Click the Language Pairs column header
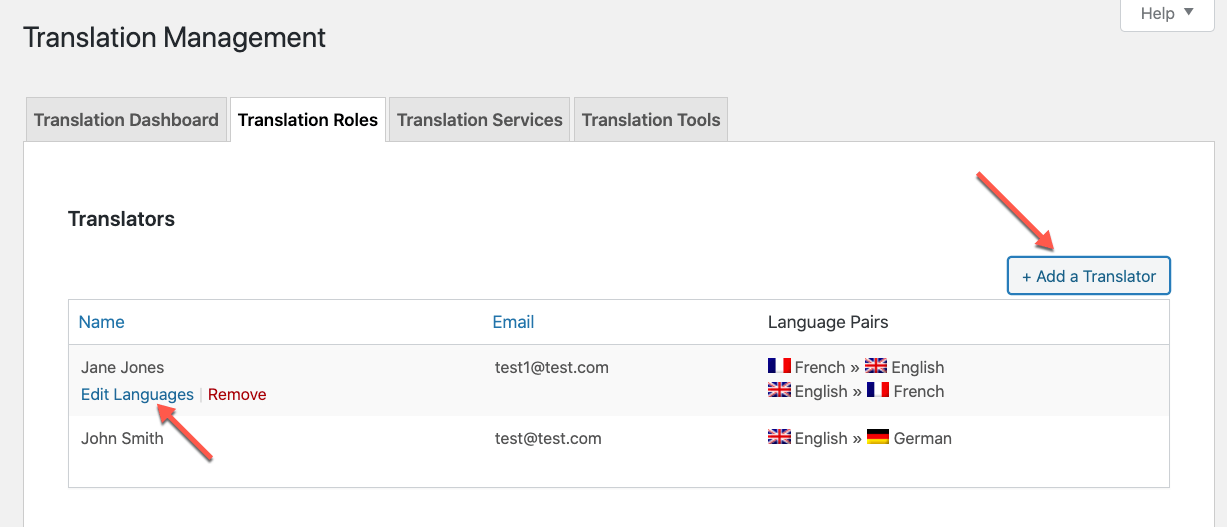 click(828, 322)
